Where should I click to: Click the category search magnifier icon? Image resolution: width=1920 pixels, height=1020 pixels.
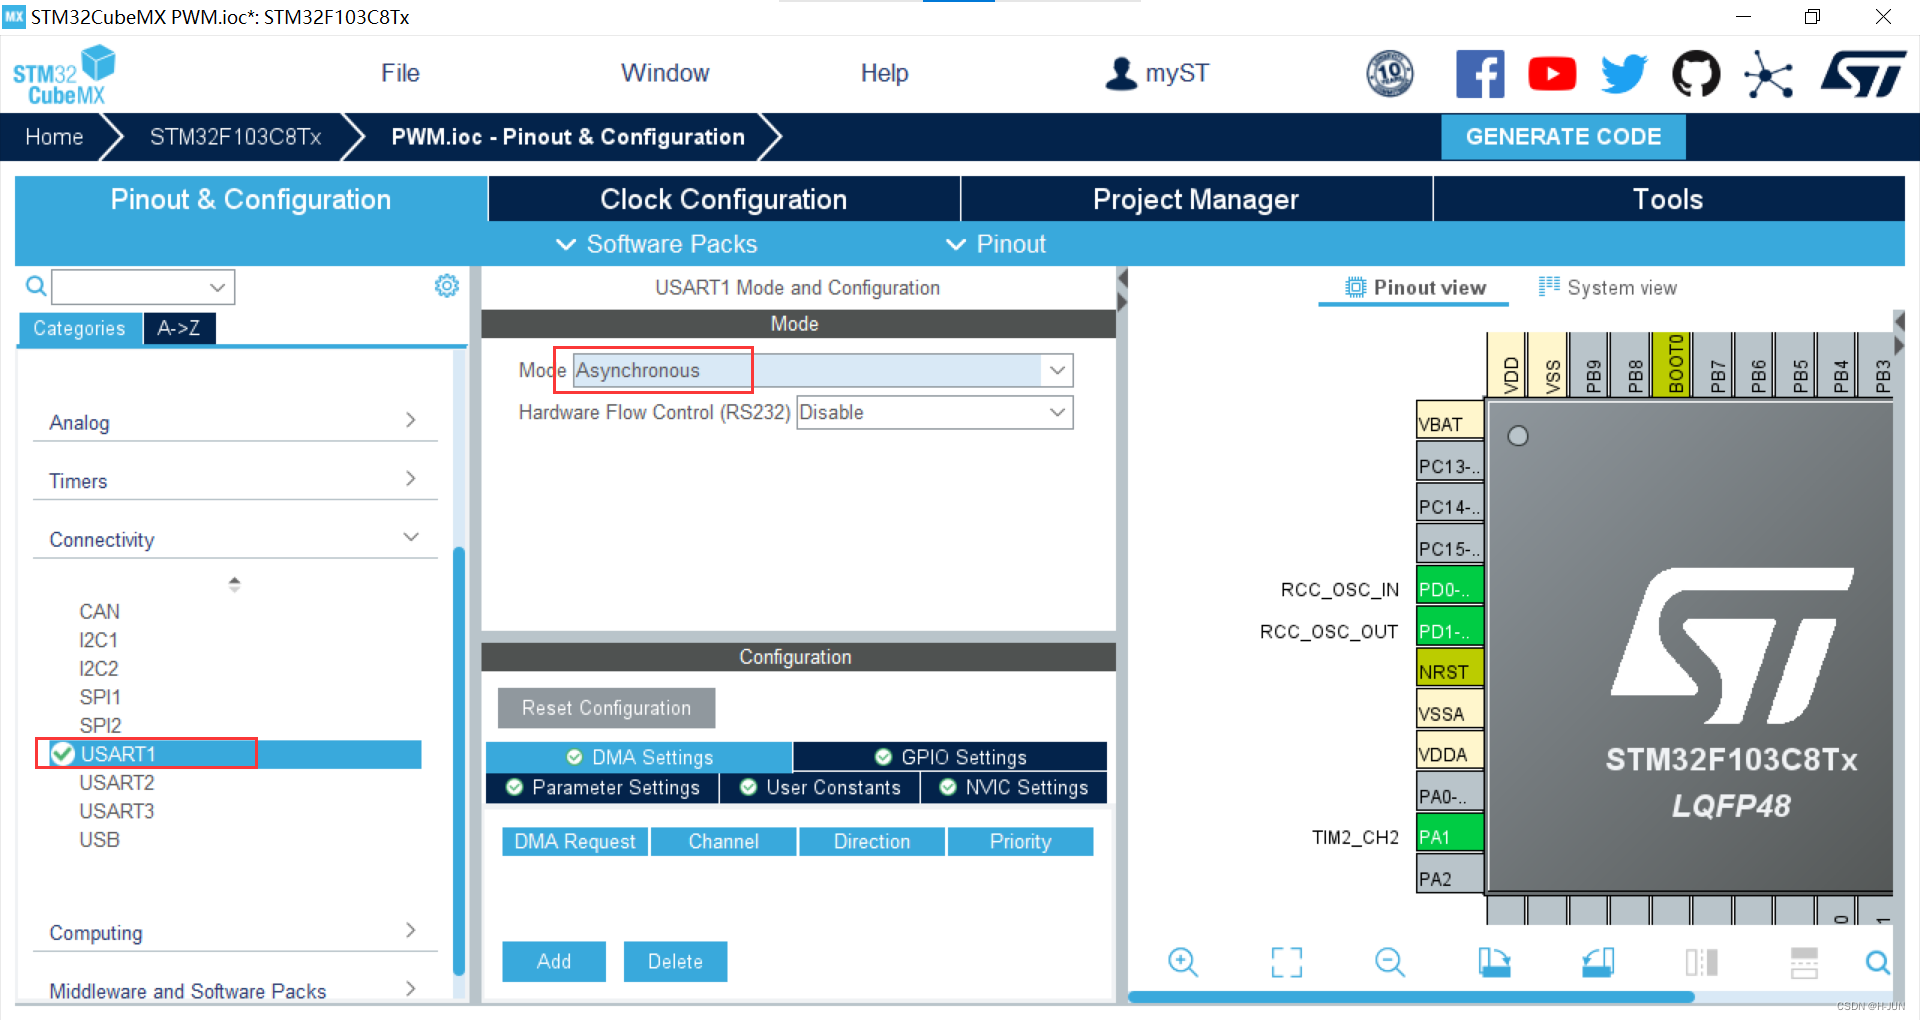[x=36, y=287]
